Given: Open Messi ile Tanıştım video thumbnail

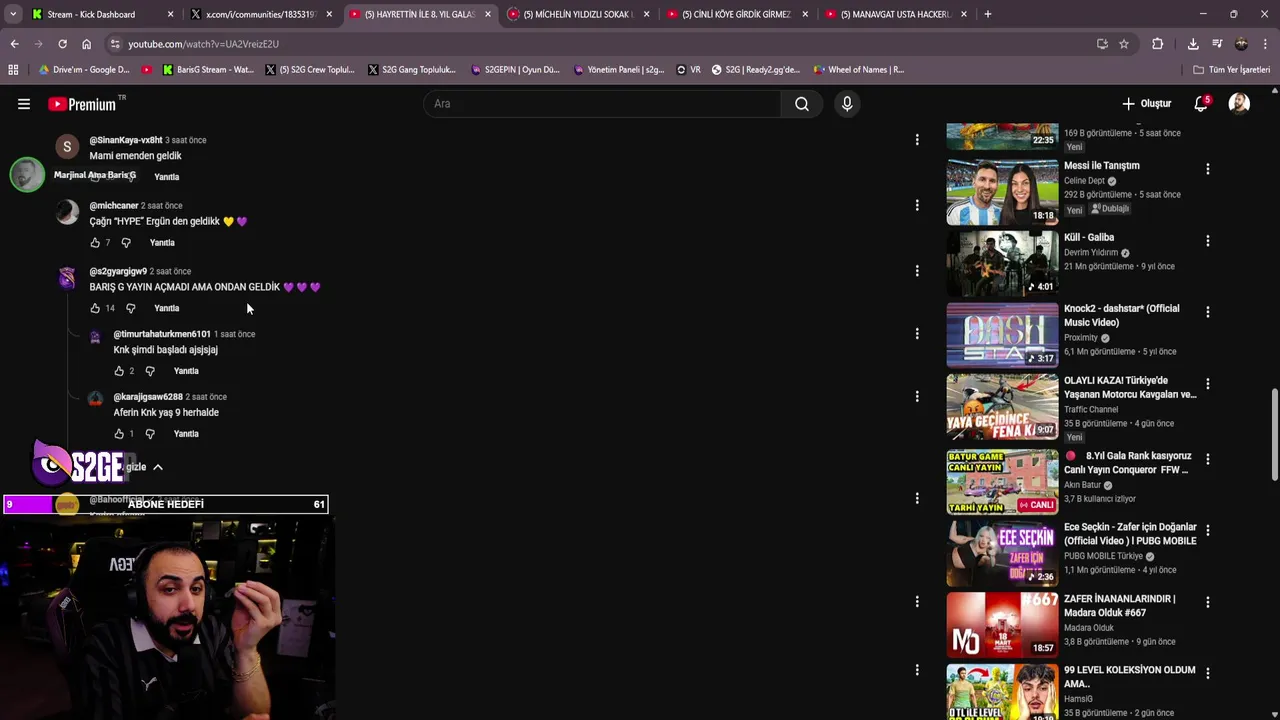Looking at the screenshot, I should [x=1002, y=191].
